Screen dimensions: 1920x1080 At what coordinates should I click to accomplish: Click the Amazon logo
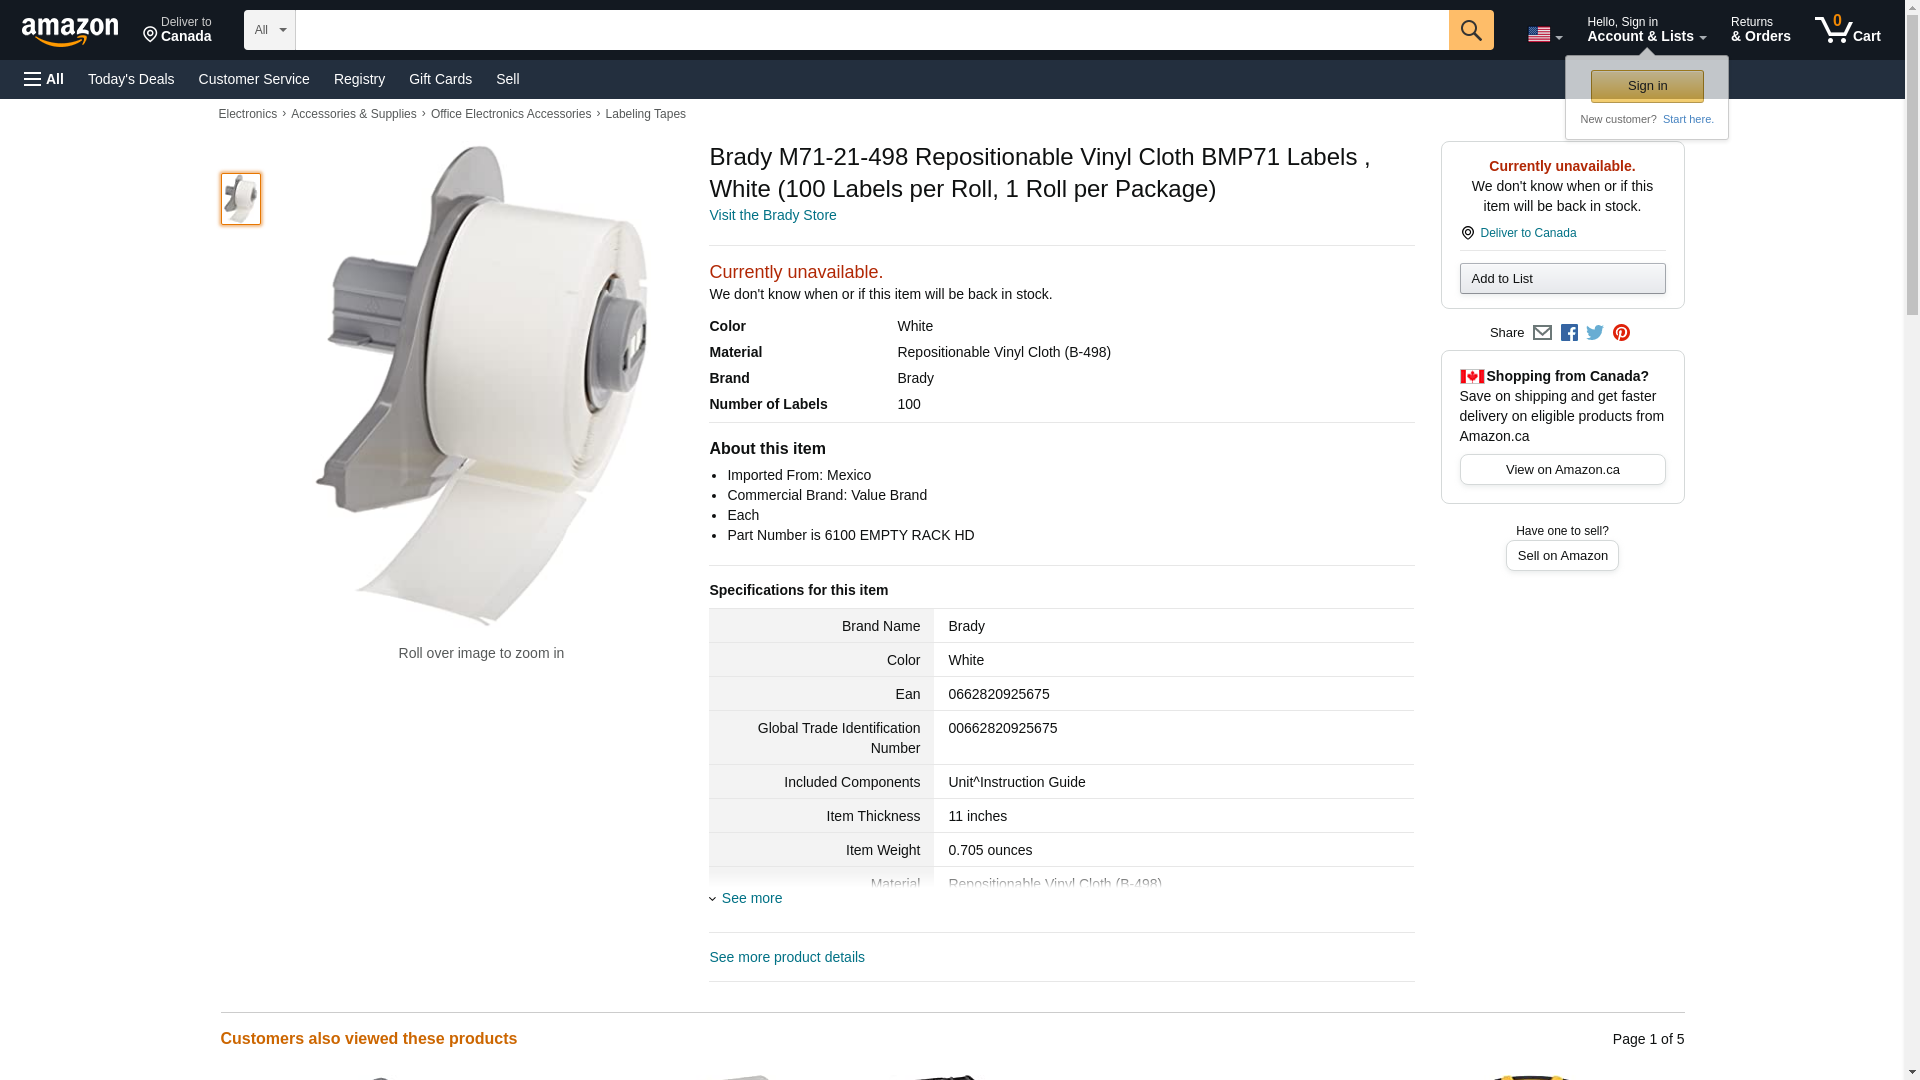pyautogui.click(x=70, y=32)
